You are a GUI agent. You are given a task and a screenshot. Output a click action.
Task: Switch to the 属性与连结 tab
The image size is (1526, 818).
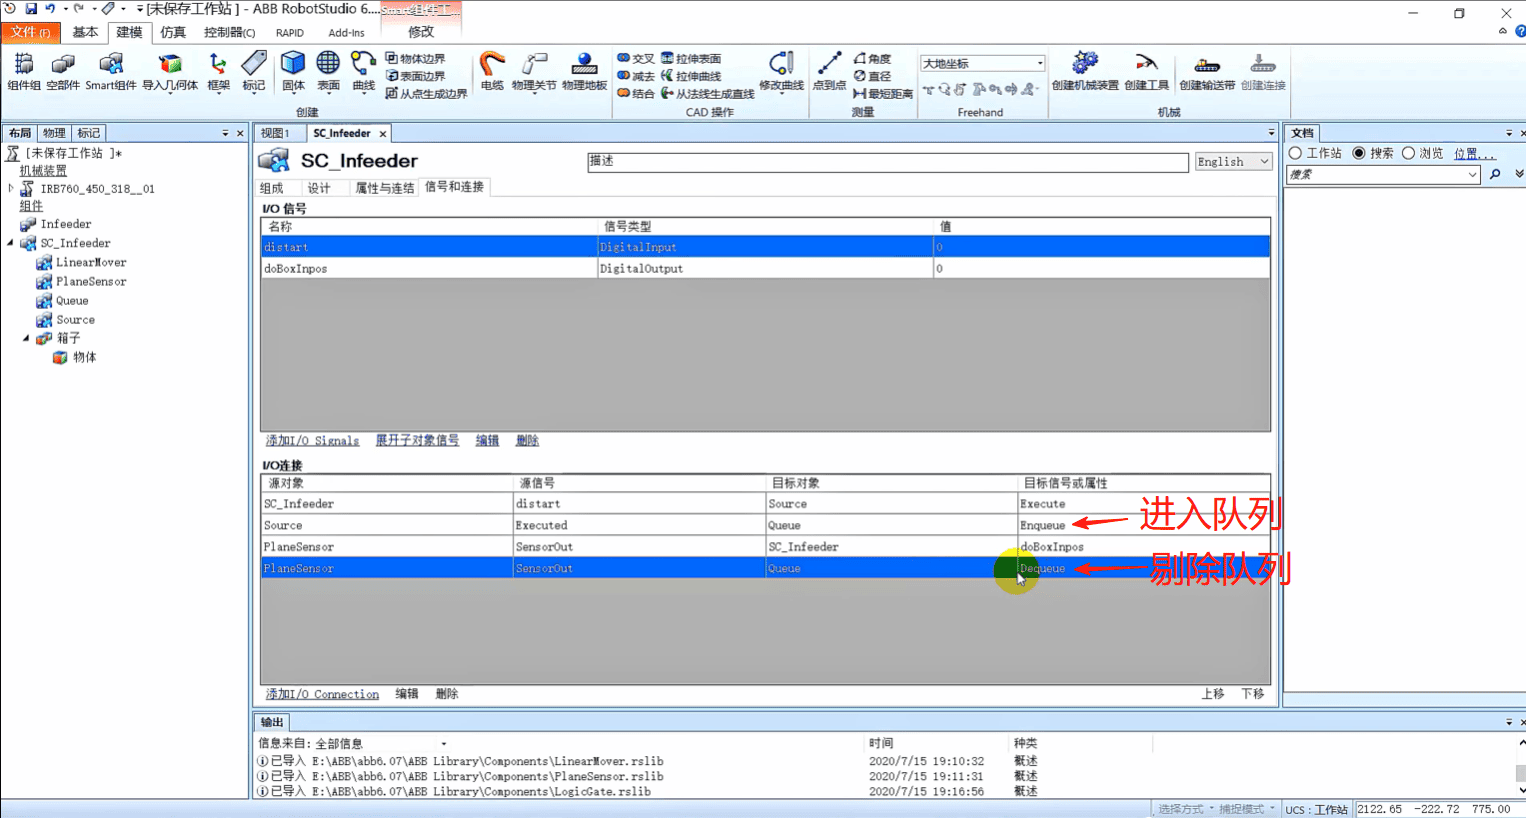pos(385,188)
